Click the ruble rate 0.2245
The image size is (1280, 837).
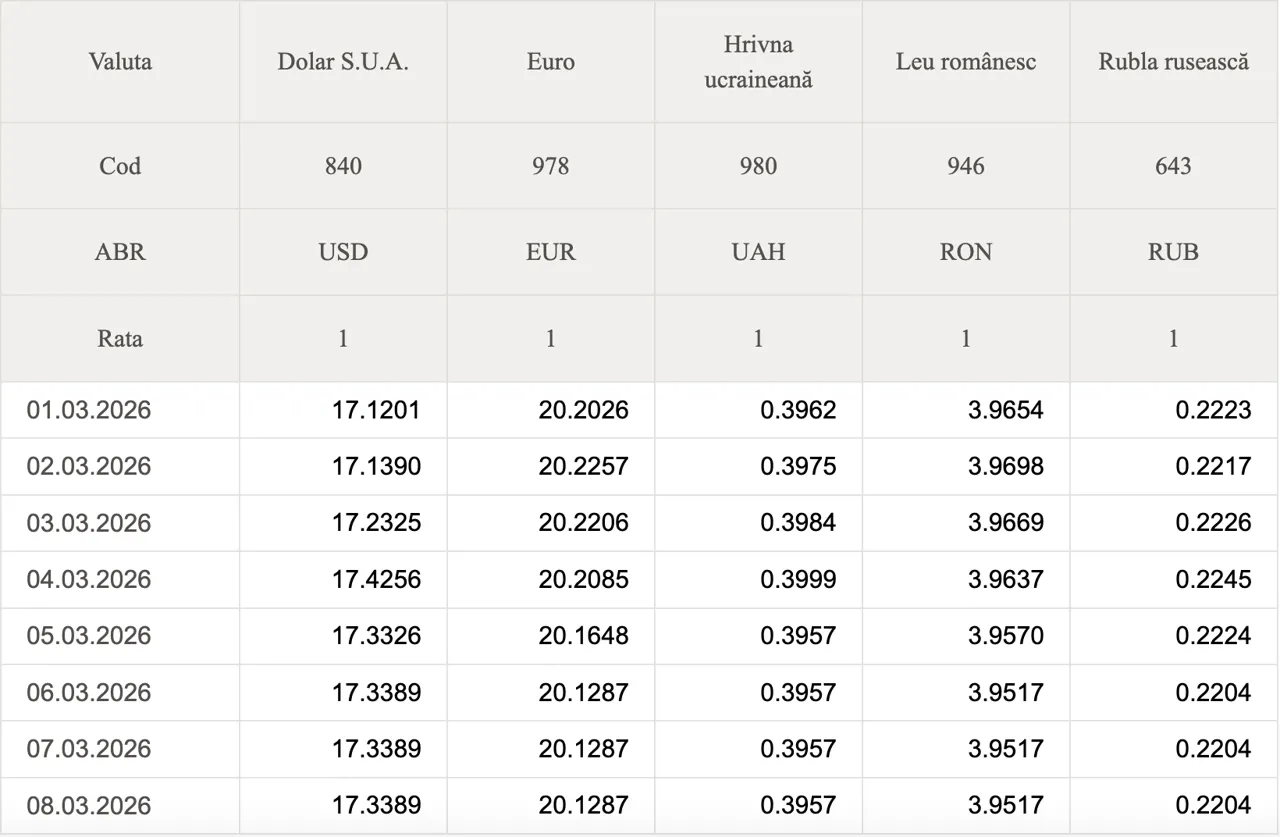coord(1212,579)
